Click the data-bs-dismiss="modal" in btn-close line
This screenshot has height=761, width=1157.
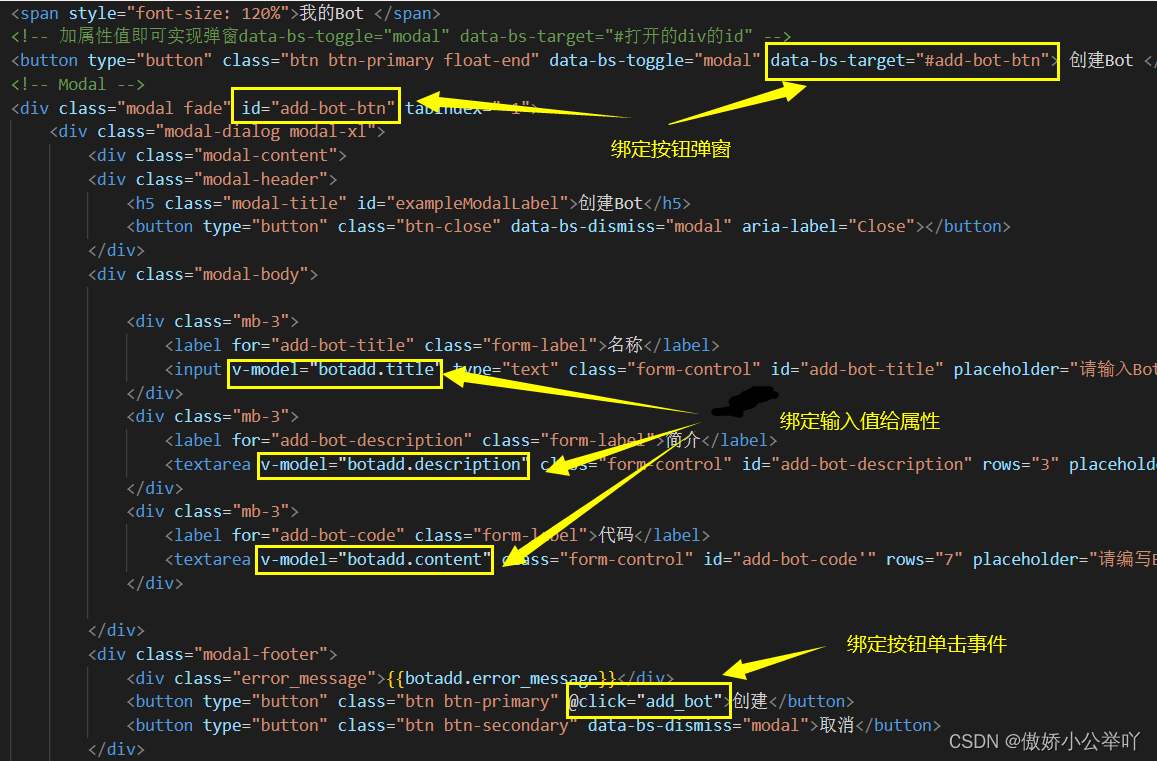[621, 227]
